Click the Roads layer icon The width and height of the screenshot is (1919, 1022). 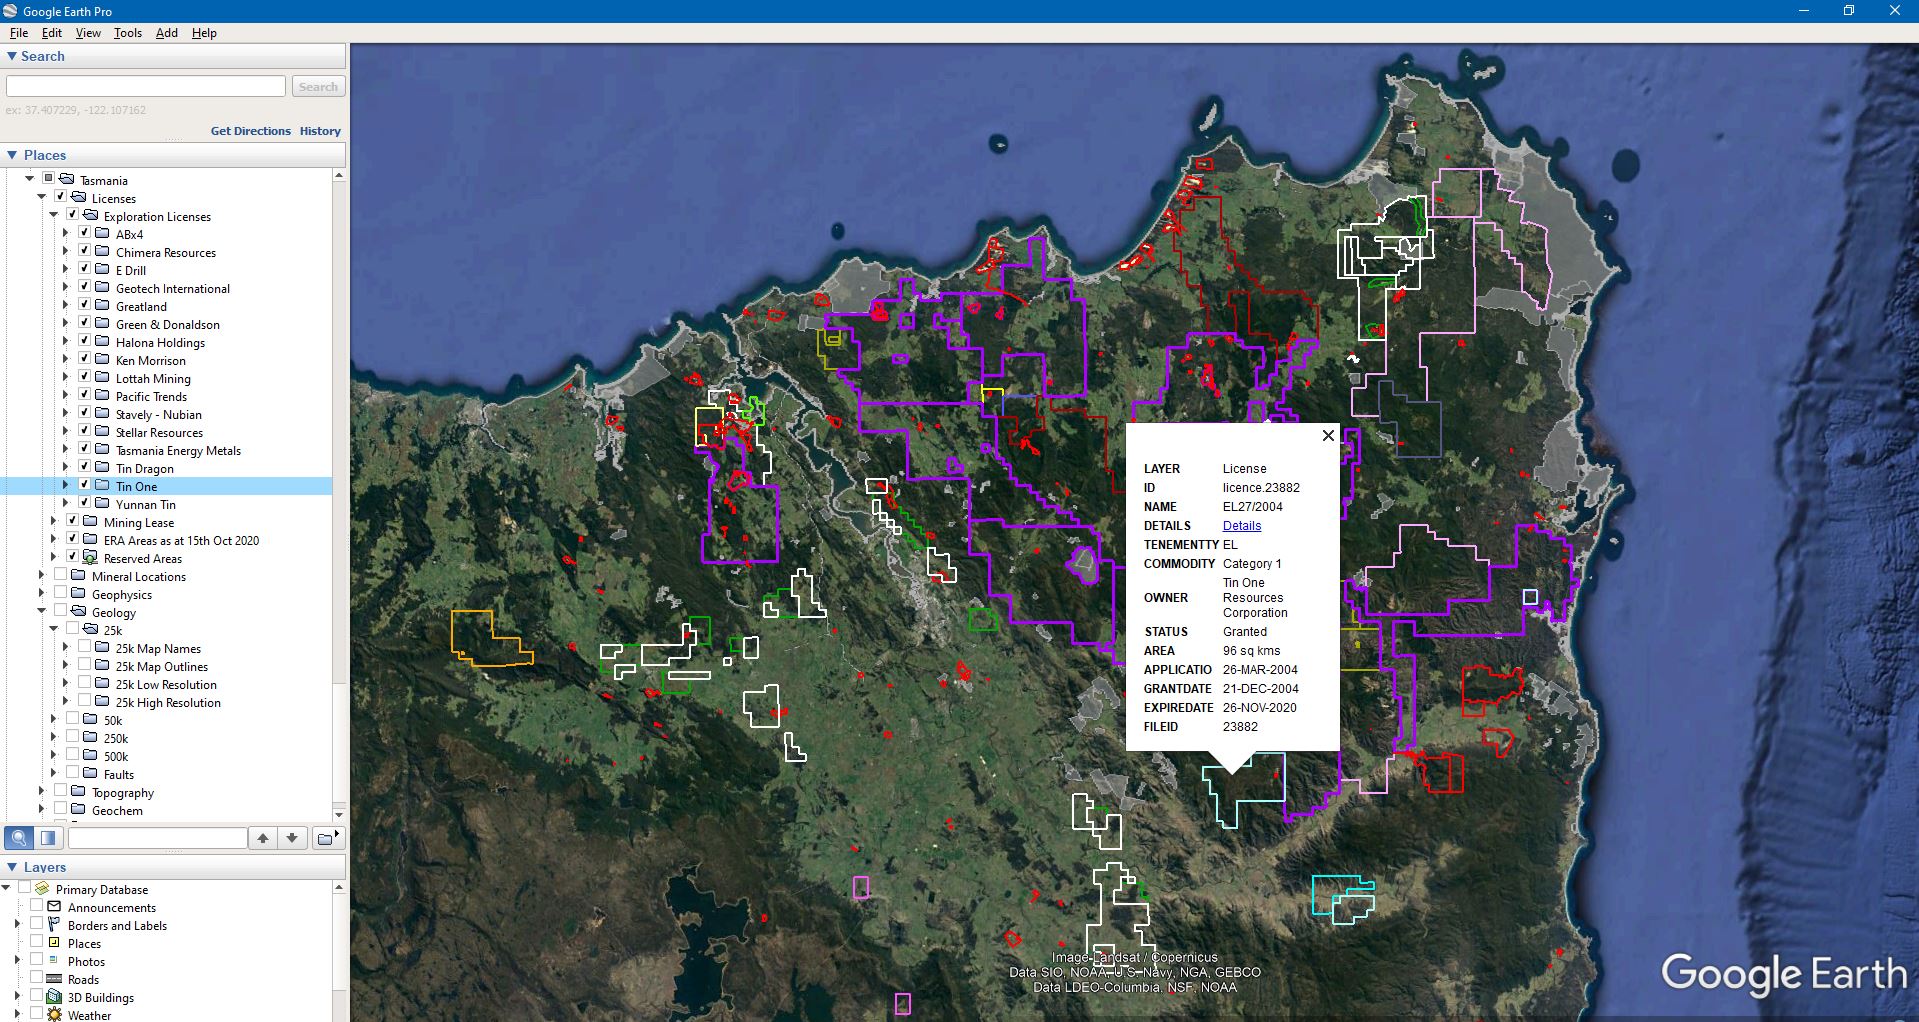(54, 979)
